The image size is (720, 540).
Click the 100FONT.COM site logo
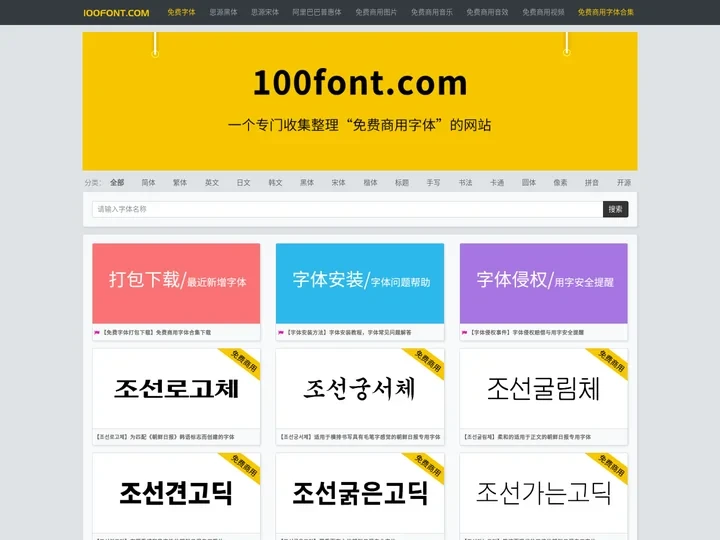116,13
